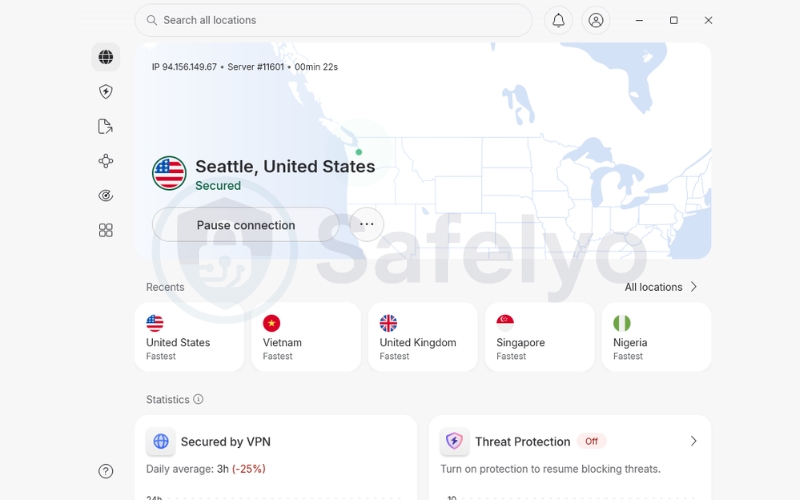Open file sharing icon in sidebar

pos(106,127)
